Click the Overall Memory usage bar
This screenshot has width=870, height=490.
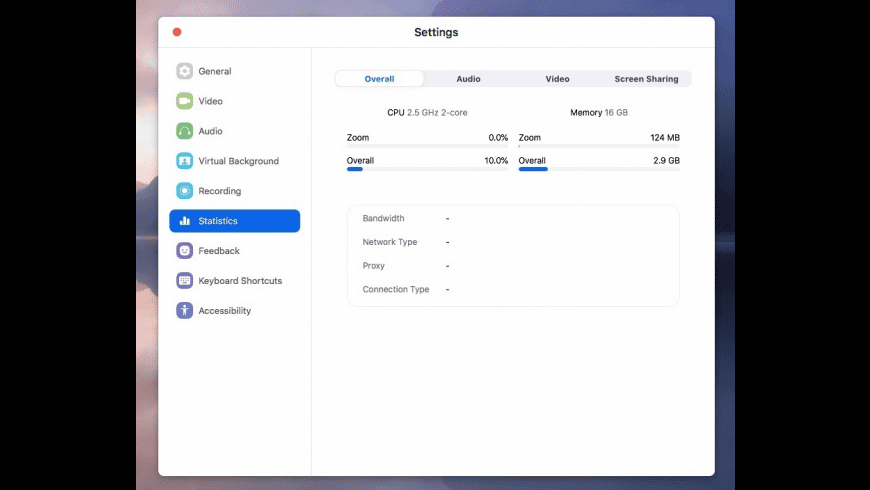(598, 169)
